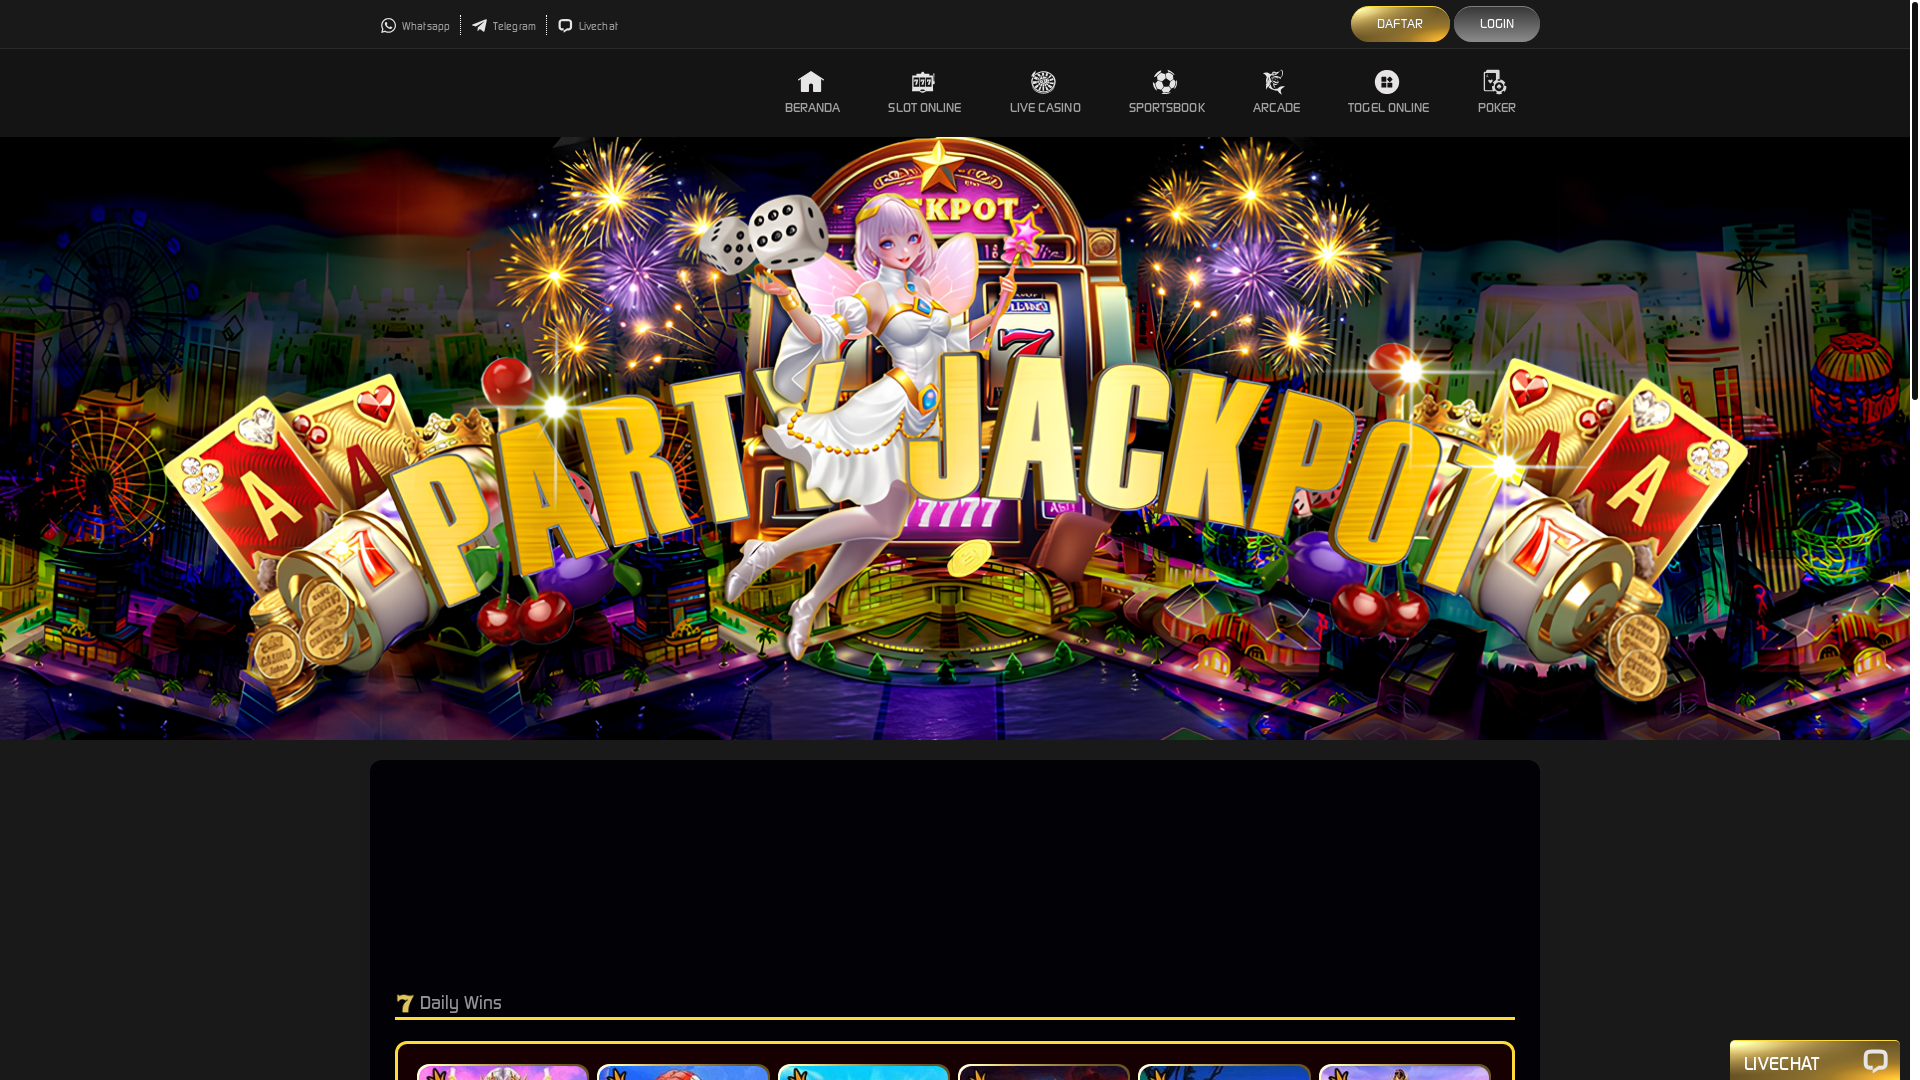Open the Slot Online machine icon
The width and height of the screenshot is (1920, 1080).
coord(923,82)
